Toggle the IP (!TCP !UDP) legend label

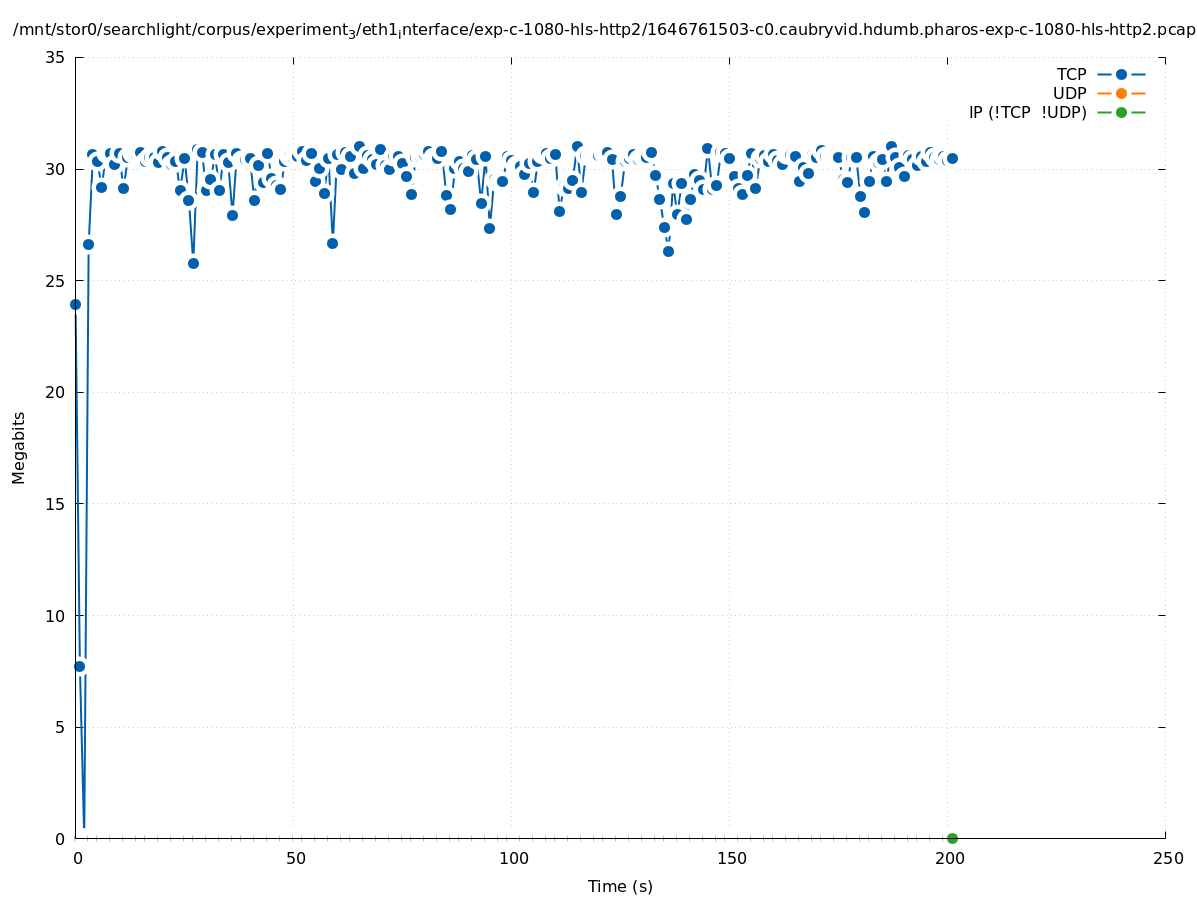(1027, 112)
